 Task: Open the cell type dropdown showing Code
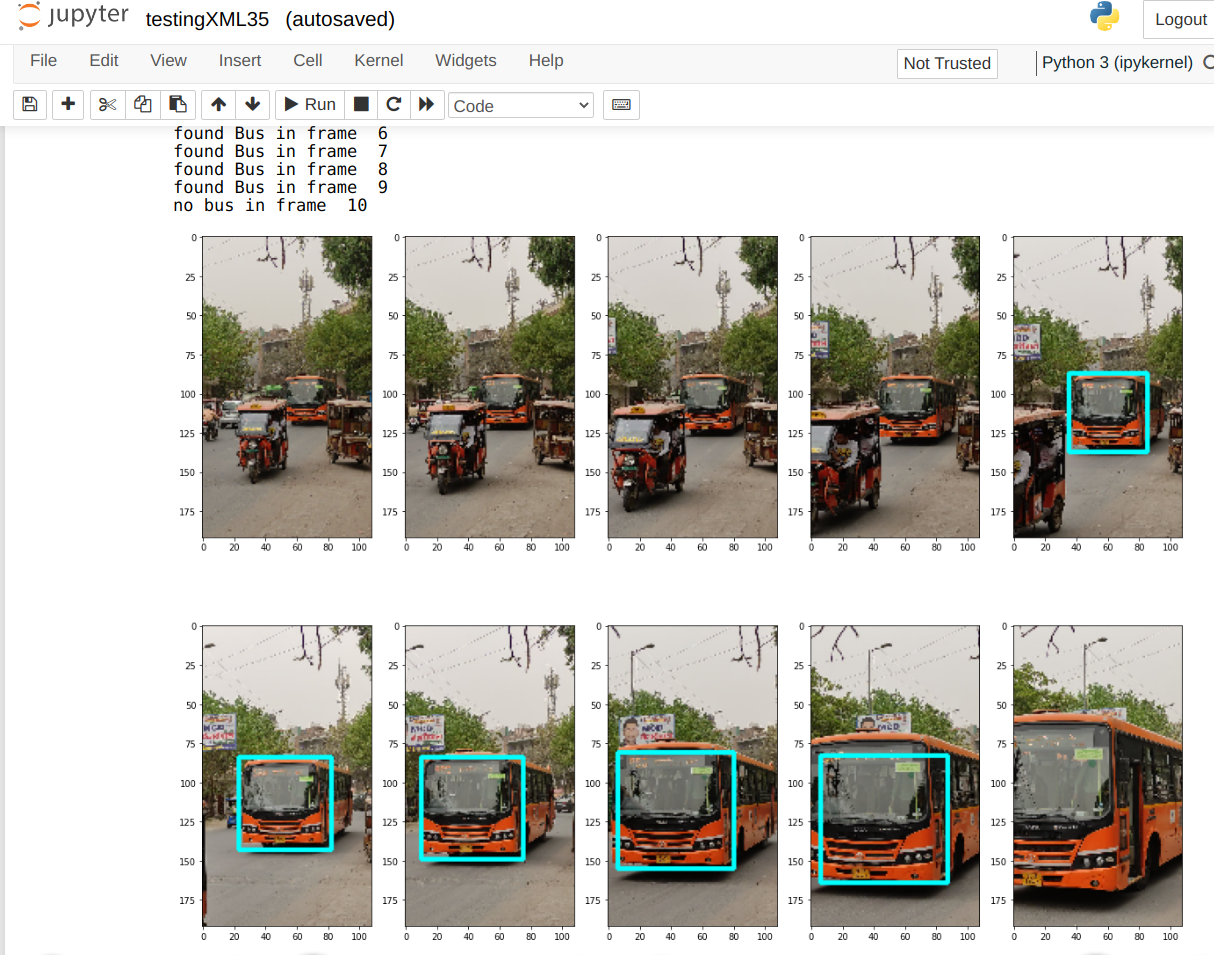coord(520,104)
